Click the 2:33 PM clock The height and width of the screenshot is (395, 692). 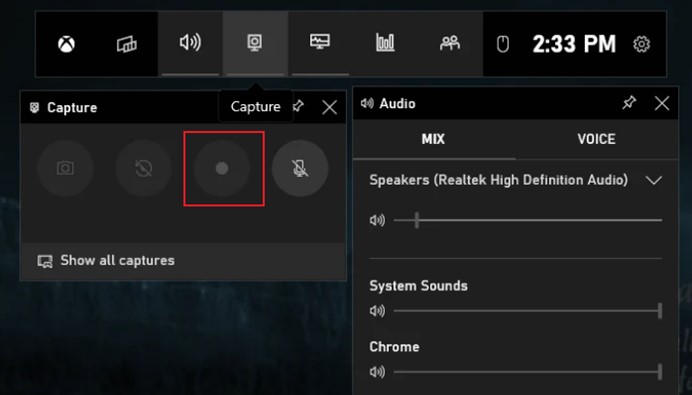574,44
